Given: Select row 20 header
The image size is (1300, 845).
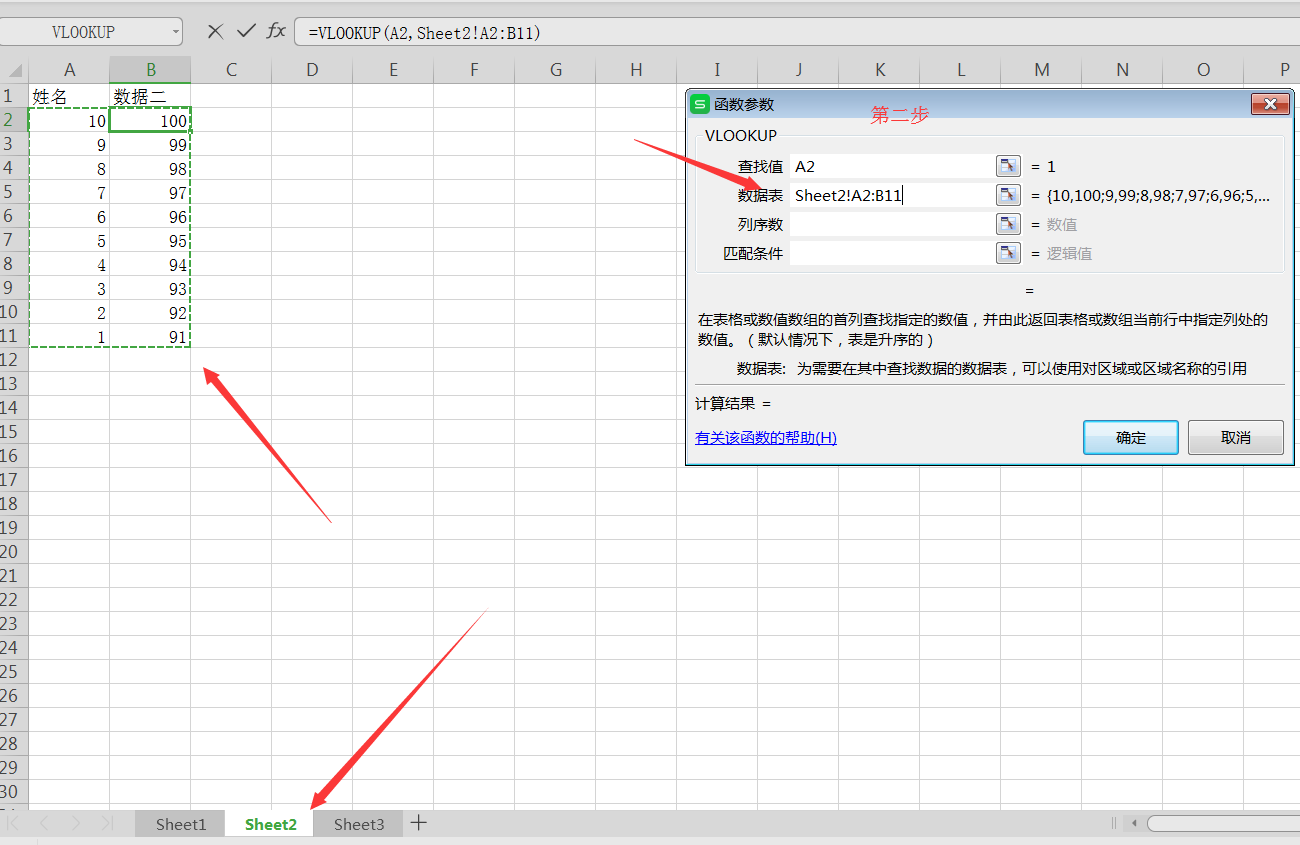Looking at the screenshot, I should pyautogui.click(x=14, y=552).
